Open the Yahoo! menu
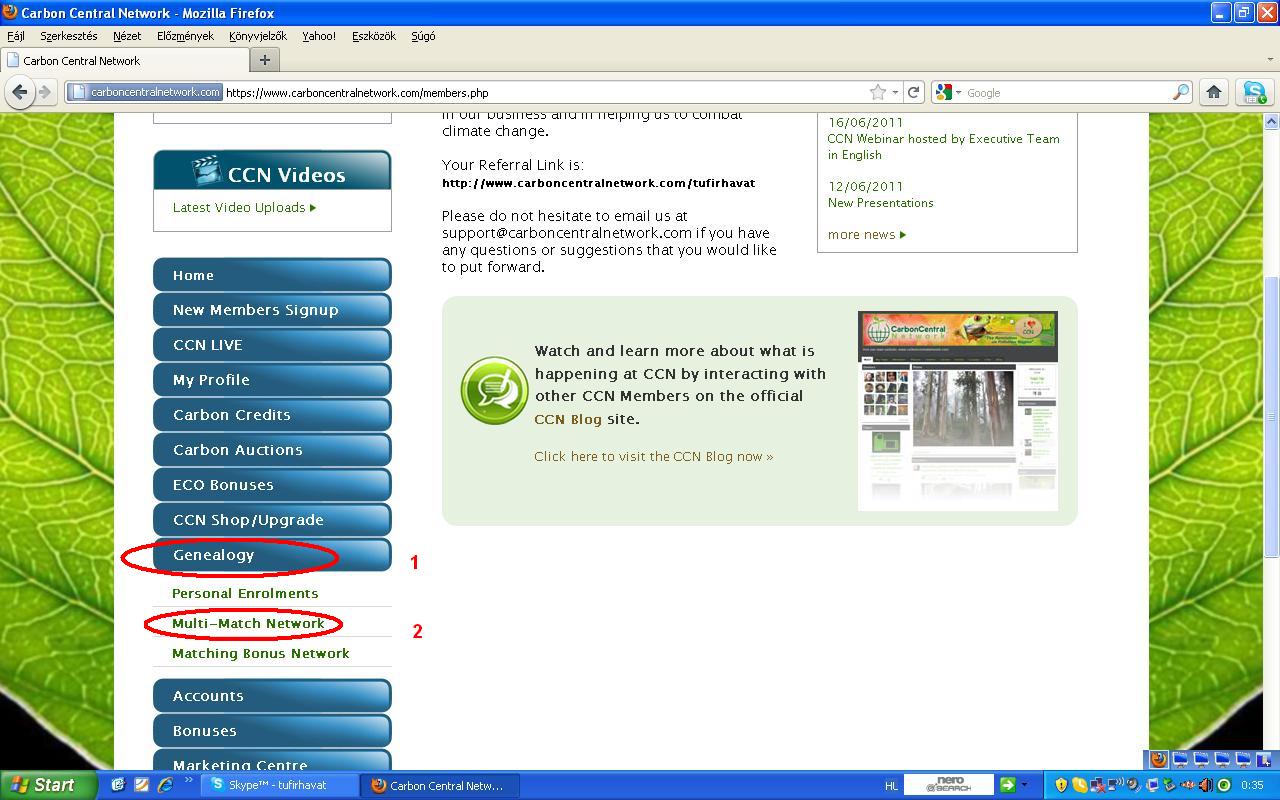The width and height of the screenshot is (1280, 800). pyautogui.click(x=319, y=36)
